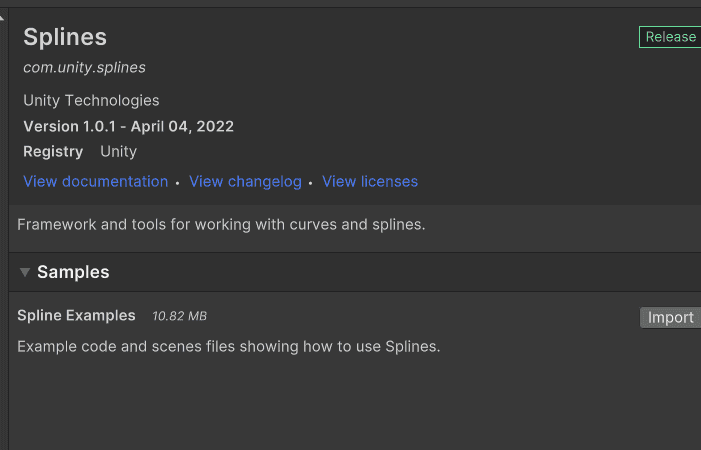Open the View documentation link
The image size is (701, 450).
[x=96, y=181]
